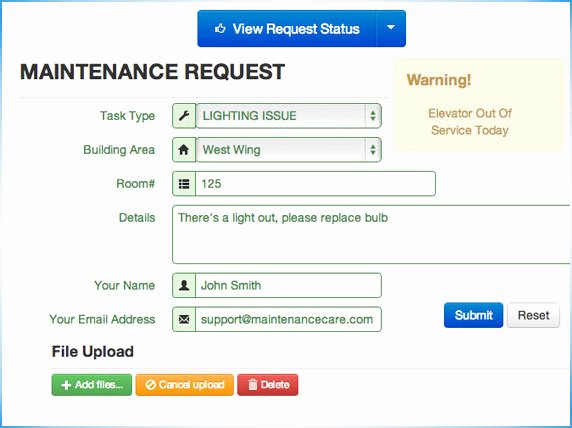The height and width of the screenshot is (428, 572).
Task: Open the West Wing building area dropdown
Action: 289,150
